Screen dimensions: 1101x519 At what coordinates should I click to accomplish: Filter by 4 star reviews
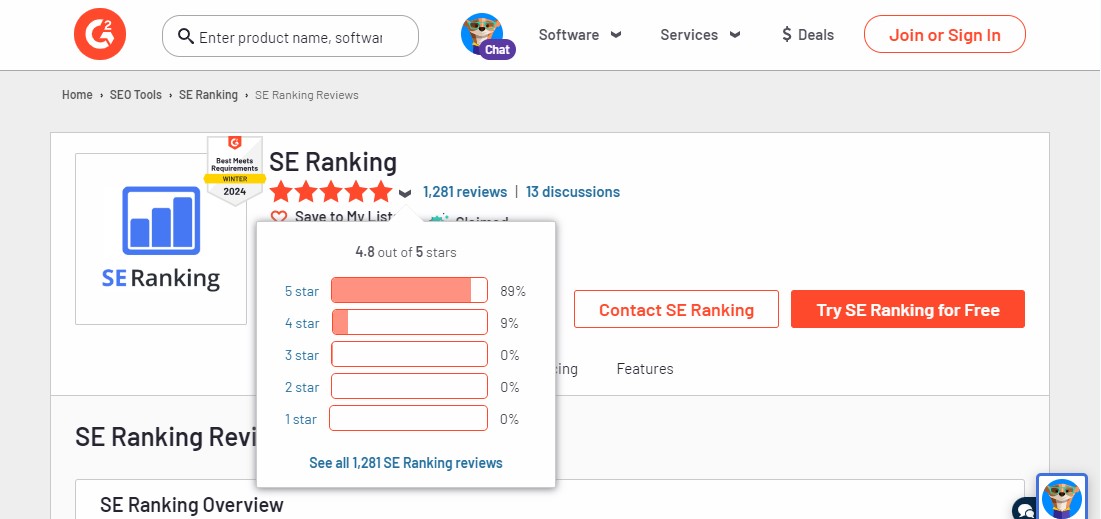302,323
